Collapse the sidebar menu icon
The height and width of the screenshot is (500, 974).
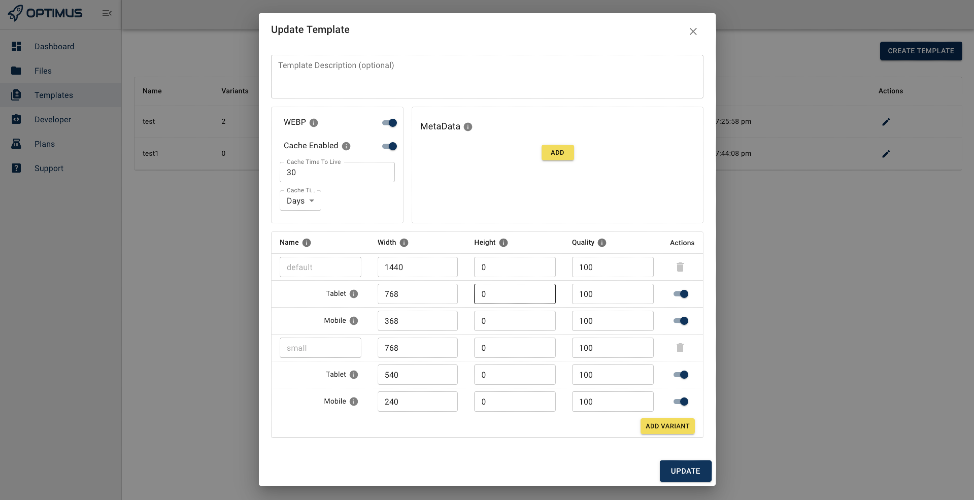pos(107,13)
